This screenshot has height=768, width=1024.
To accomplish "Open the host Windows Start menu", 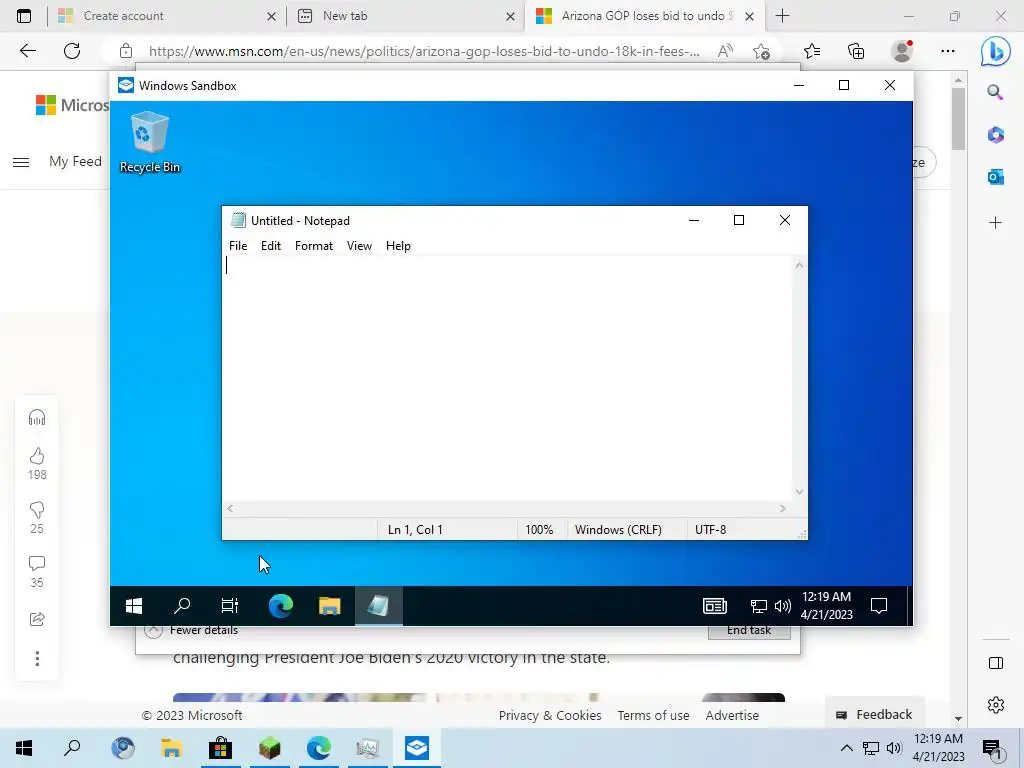I will (x=24, y=748).
